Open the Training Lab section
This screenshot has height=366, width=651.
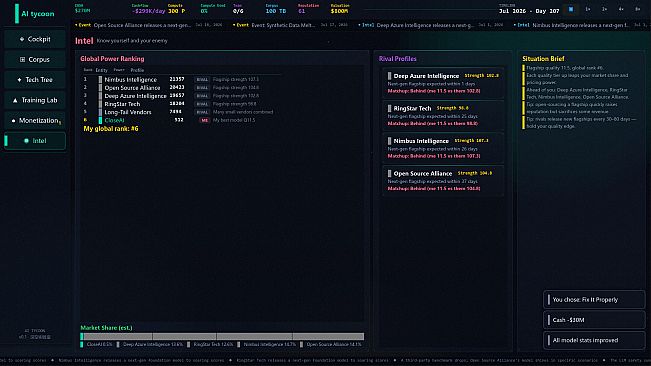(x=35, y=100)
